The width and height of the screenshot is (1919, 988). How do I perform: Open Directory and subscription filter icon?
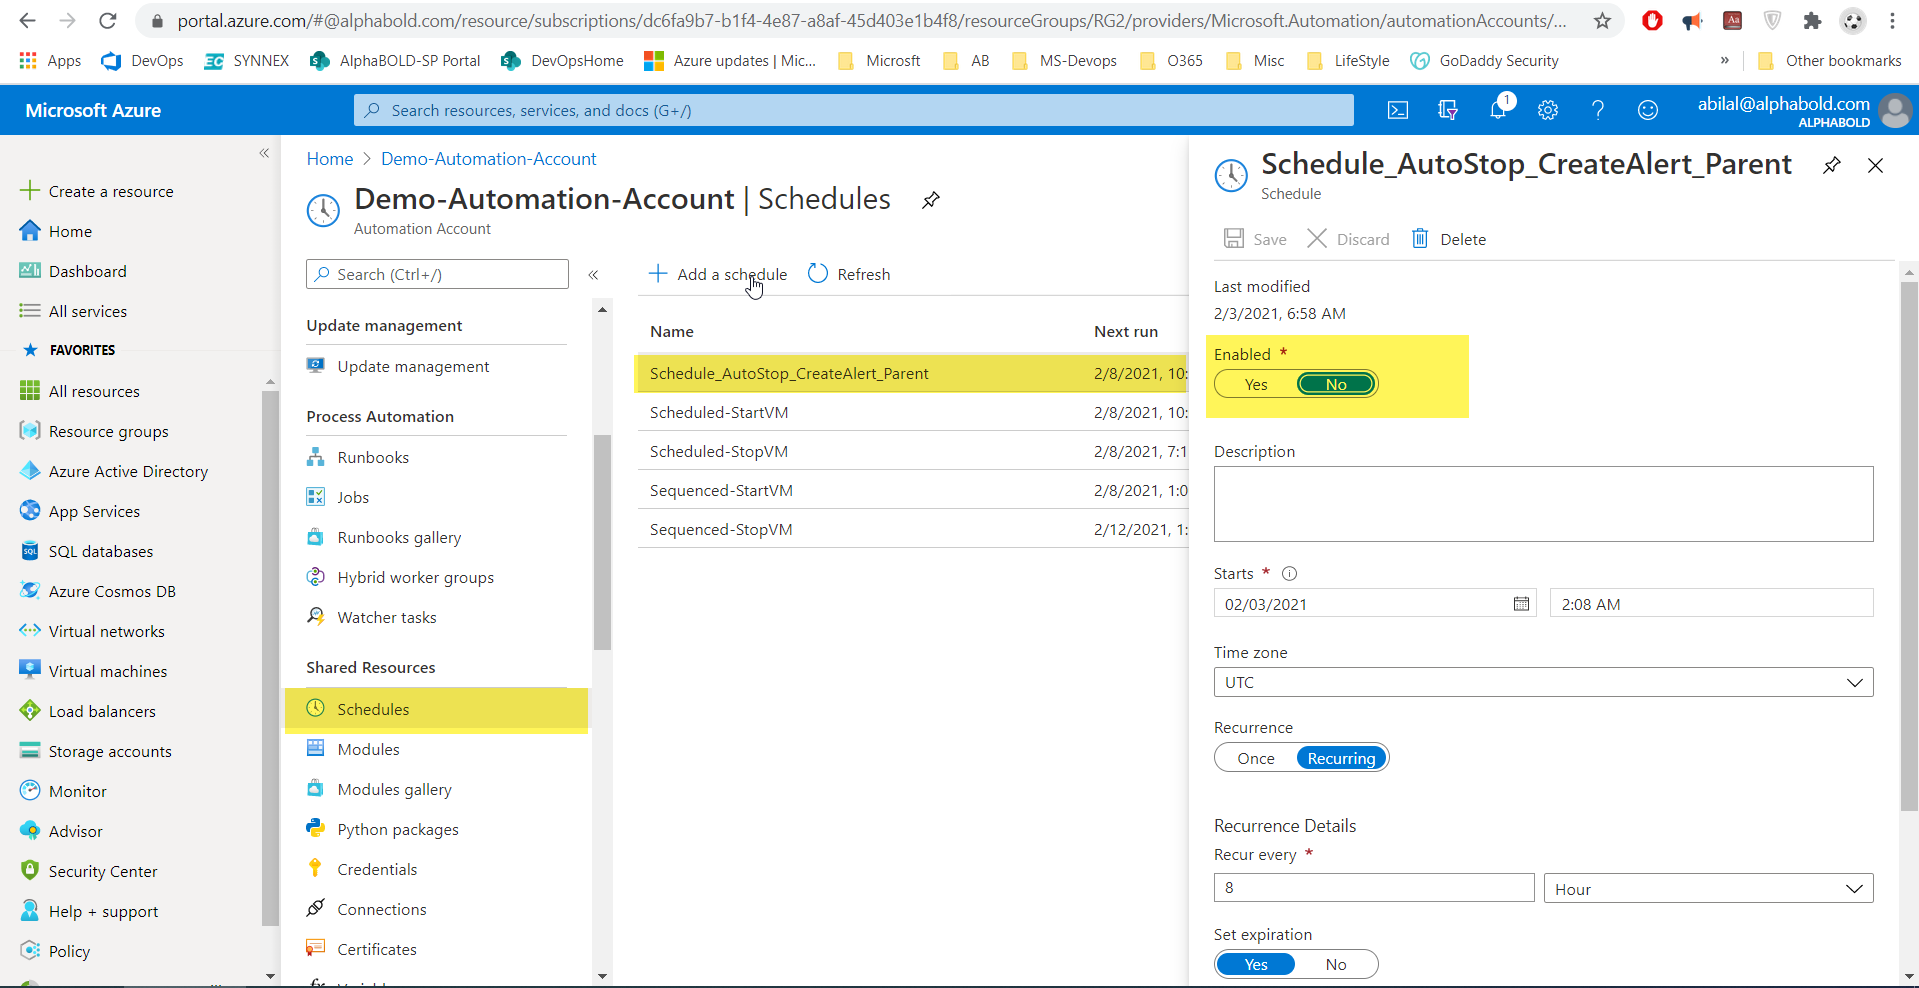tap(1447, 110)
